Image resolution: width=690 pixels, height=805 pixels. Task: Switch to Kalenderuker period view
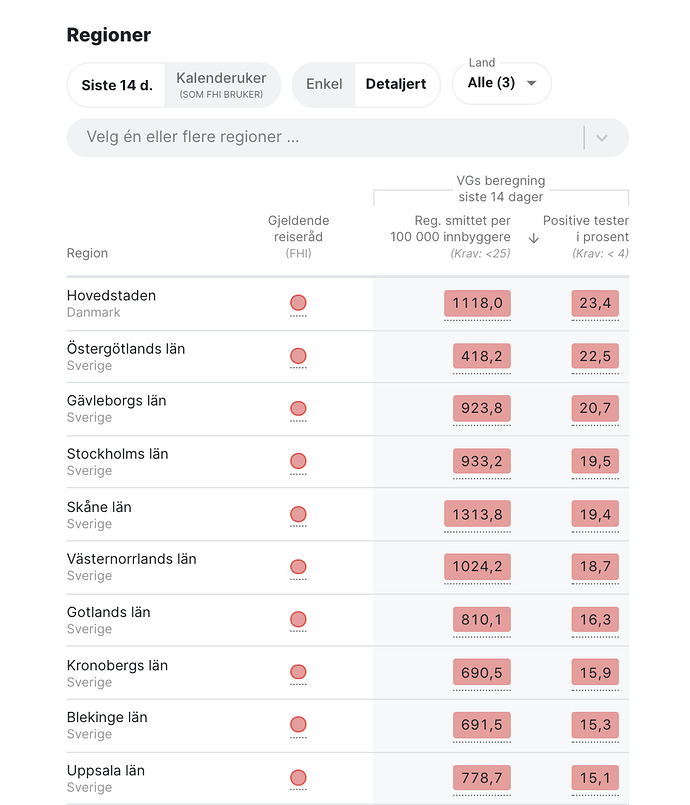[x=221, y=85]
